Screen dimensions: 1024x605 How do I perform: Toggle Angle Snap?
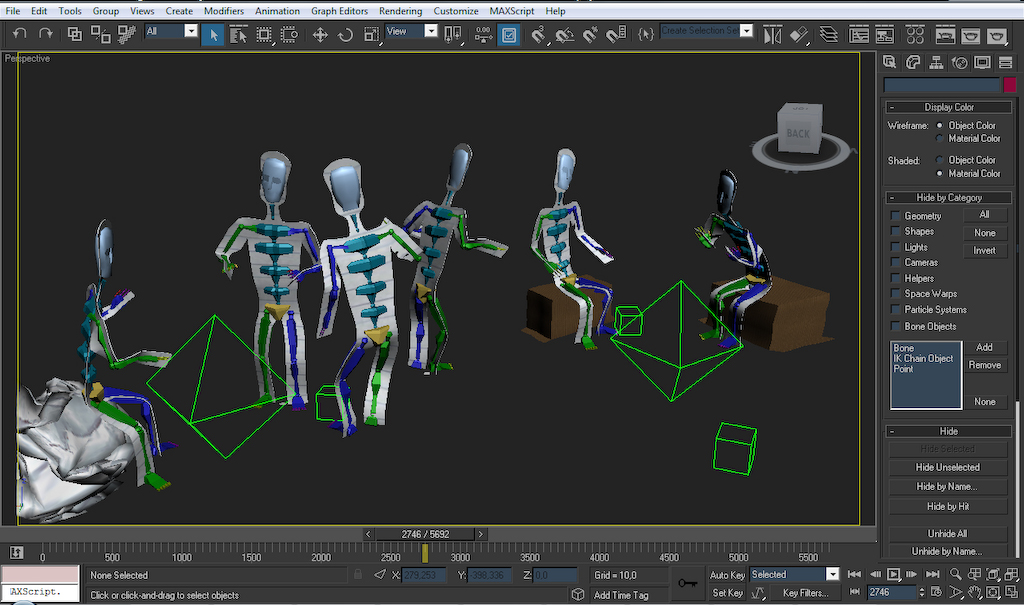564,34
